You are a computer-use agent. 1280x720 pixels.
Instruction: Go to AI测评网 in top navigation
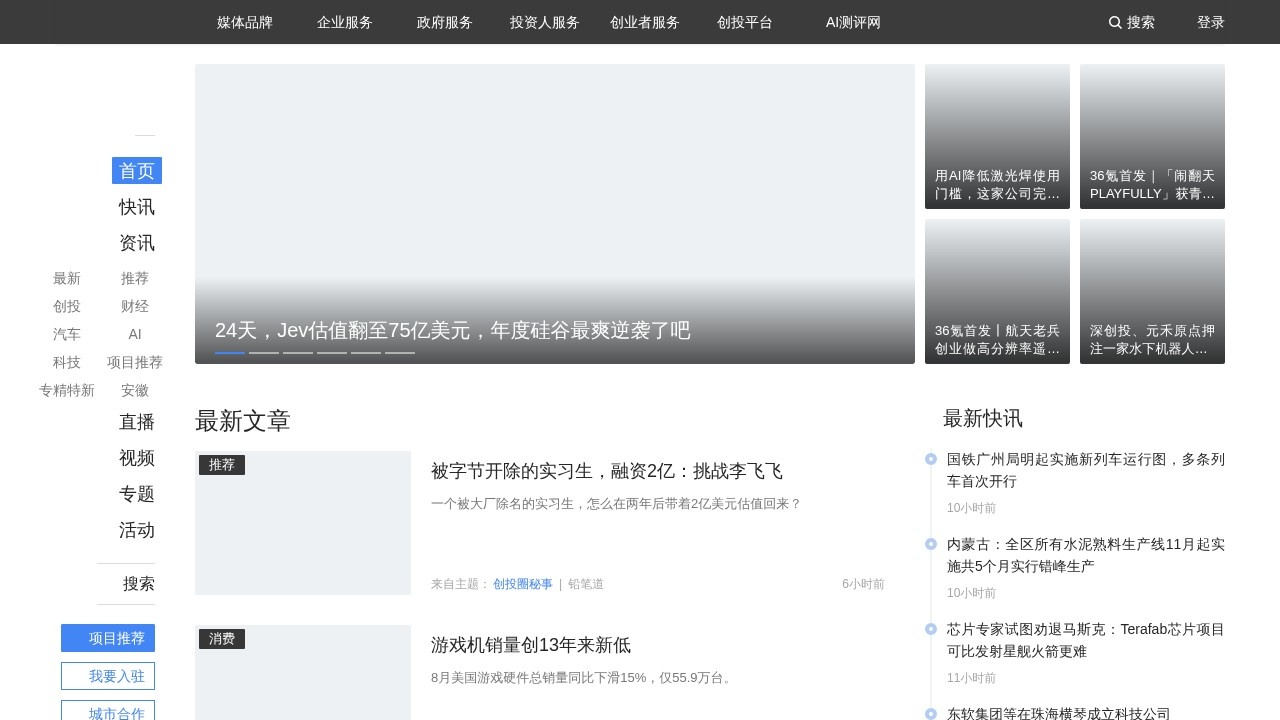pos(853,22)
